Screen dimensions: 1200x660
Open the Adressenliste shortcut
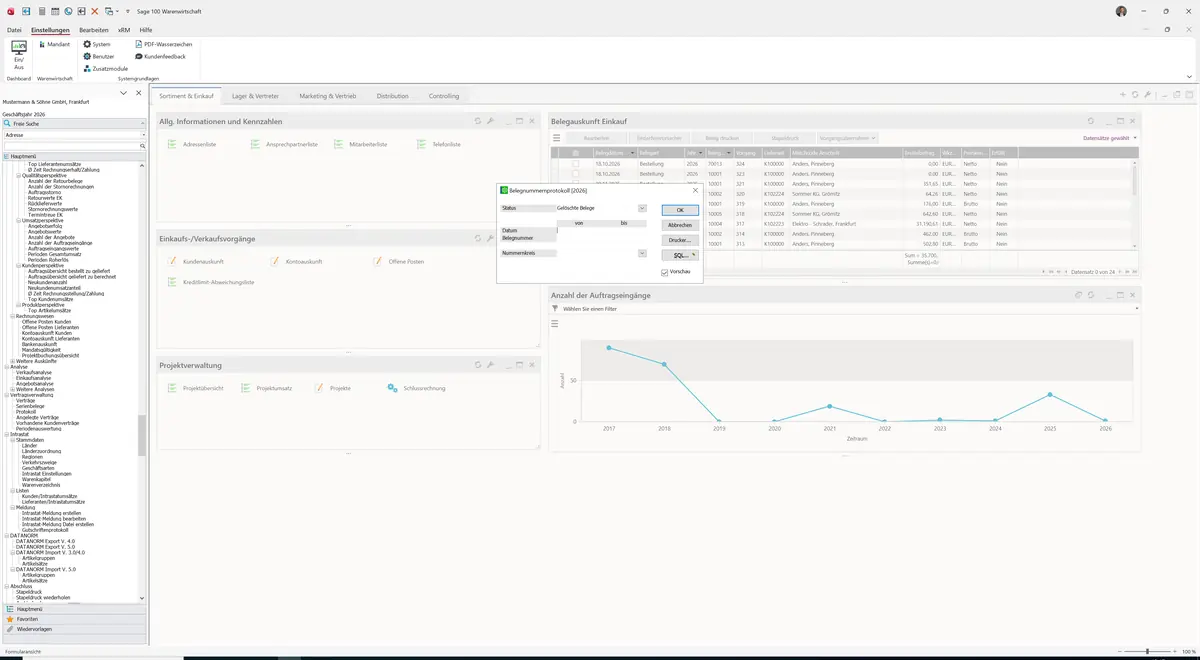coord(193,144)
